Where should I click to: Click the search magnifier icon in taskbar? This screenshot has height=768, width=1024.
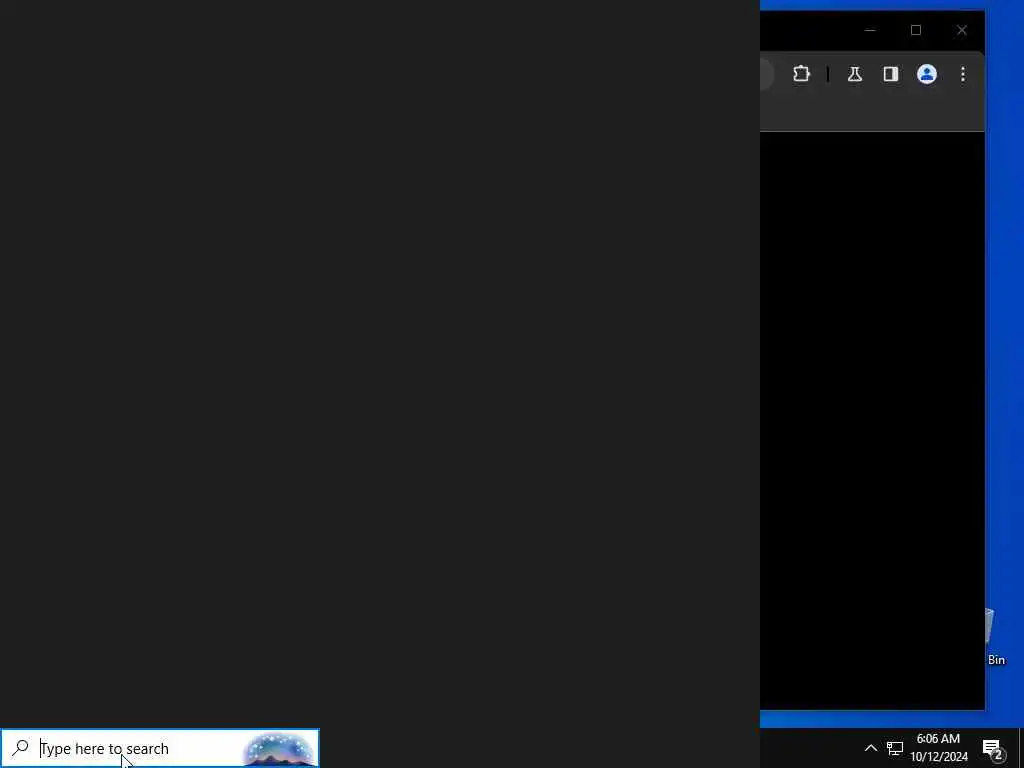[20, 748]
